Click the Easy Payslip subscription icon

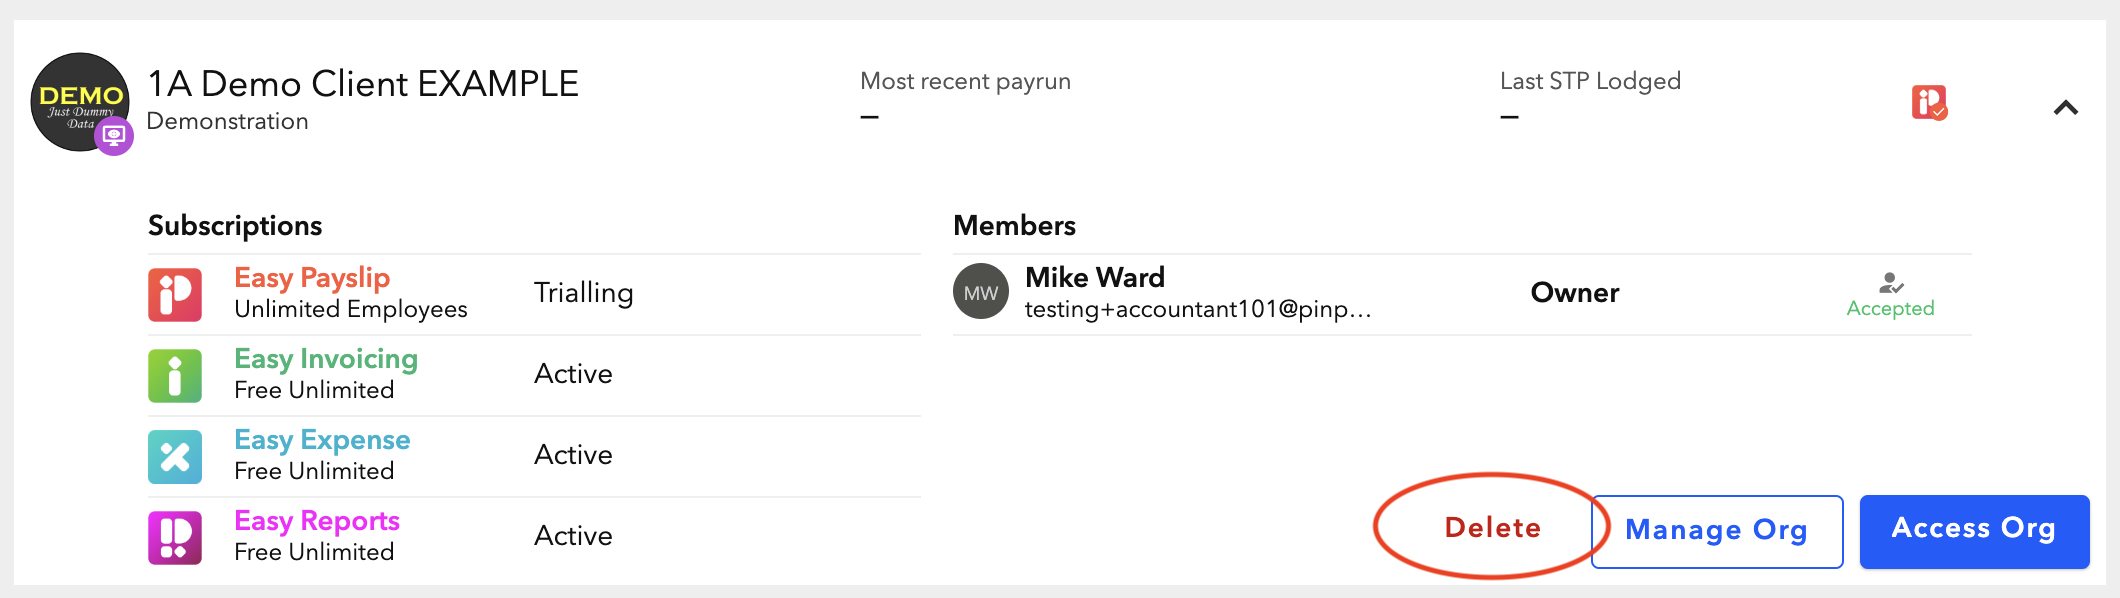click(x=175, y=294)
